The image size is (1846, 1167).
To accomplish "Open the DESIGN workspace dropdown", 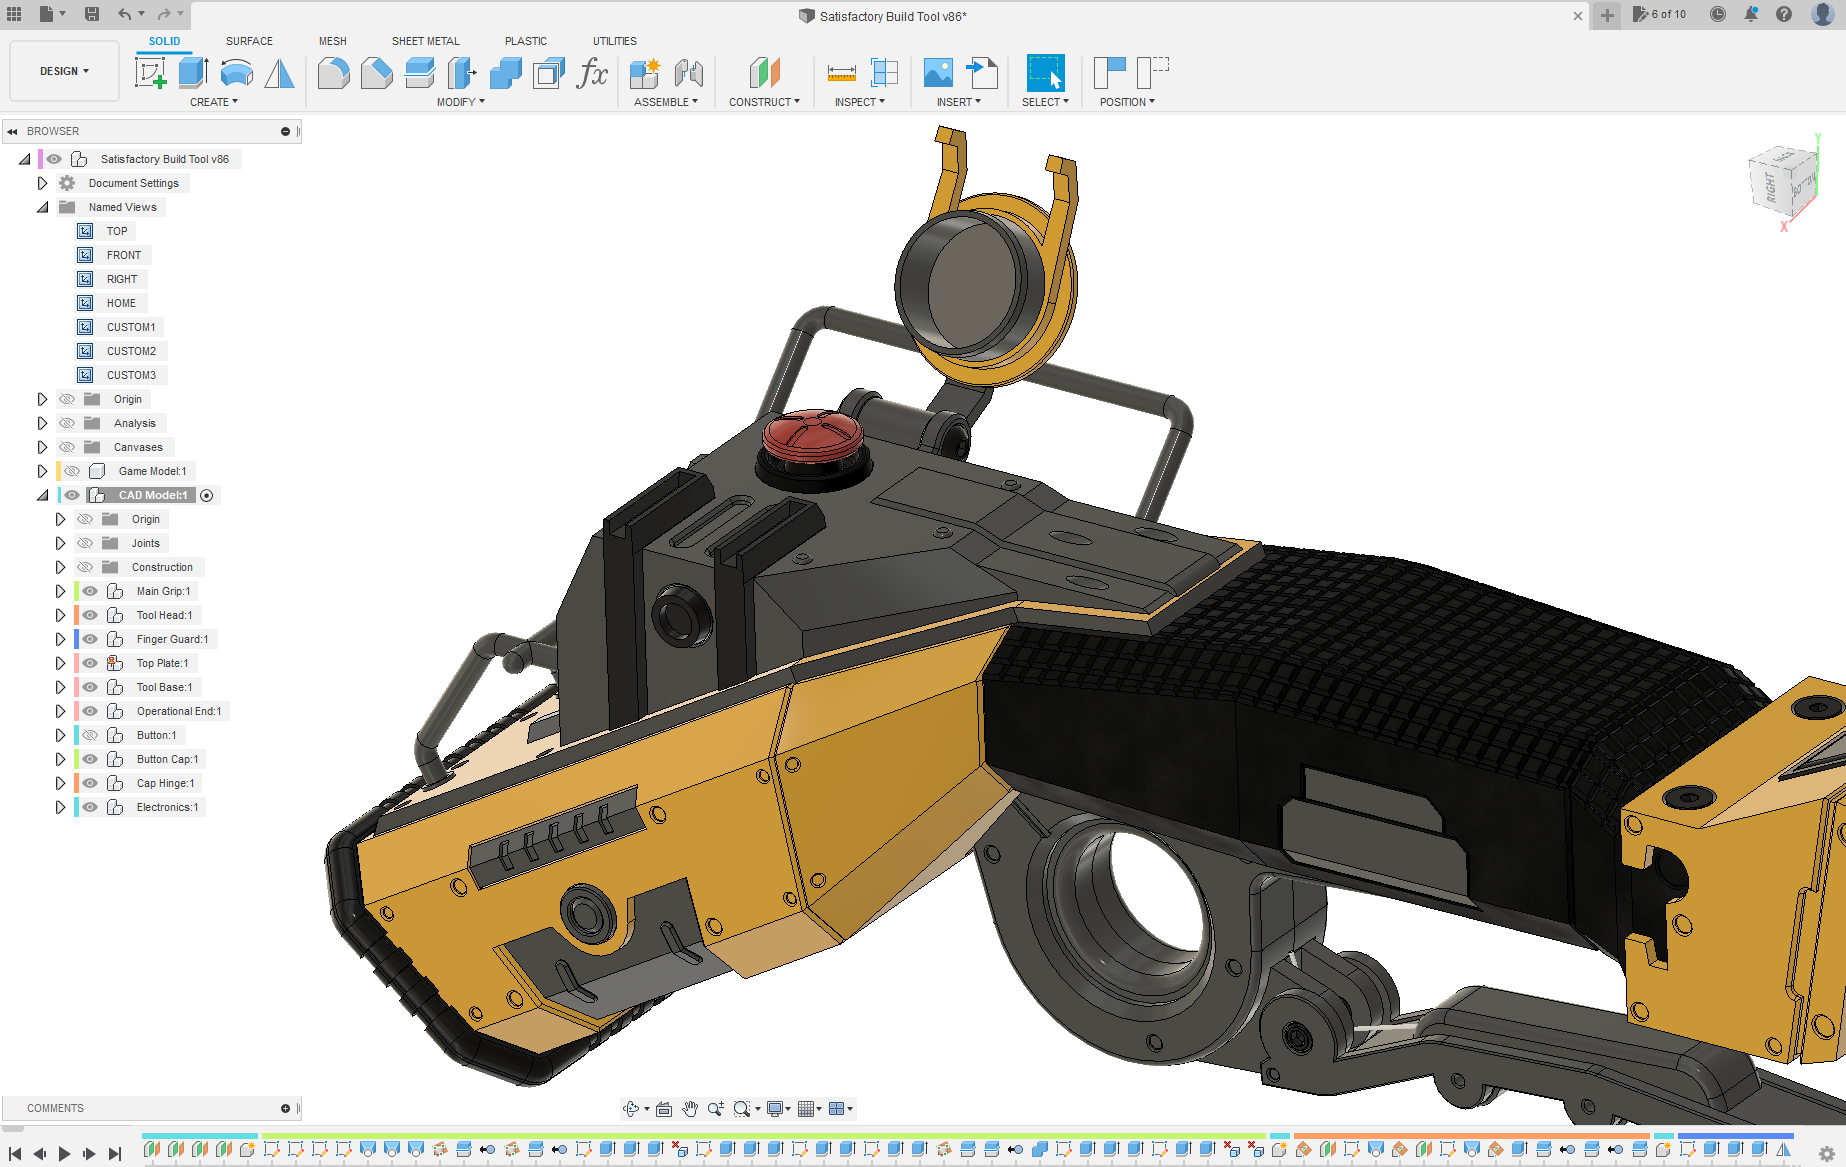I will pos(64,72).
